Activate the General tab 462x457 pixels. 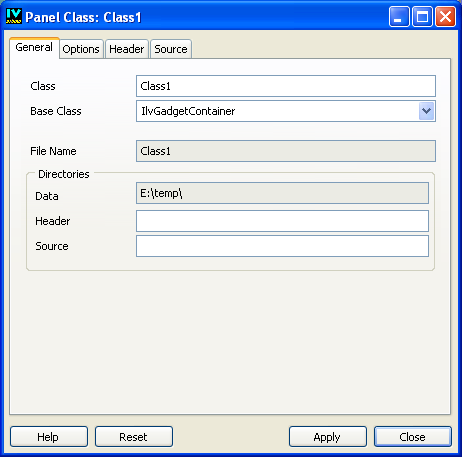(34, 48)
